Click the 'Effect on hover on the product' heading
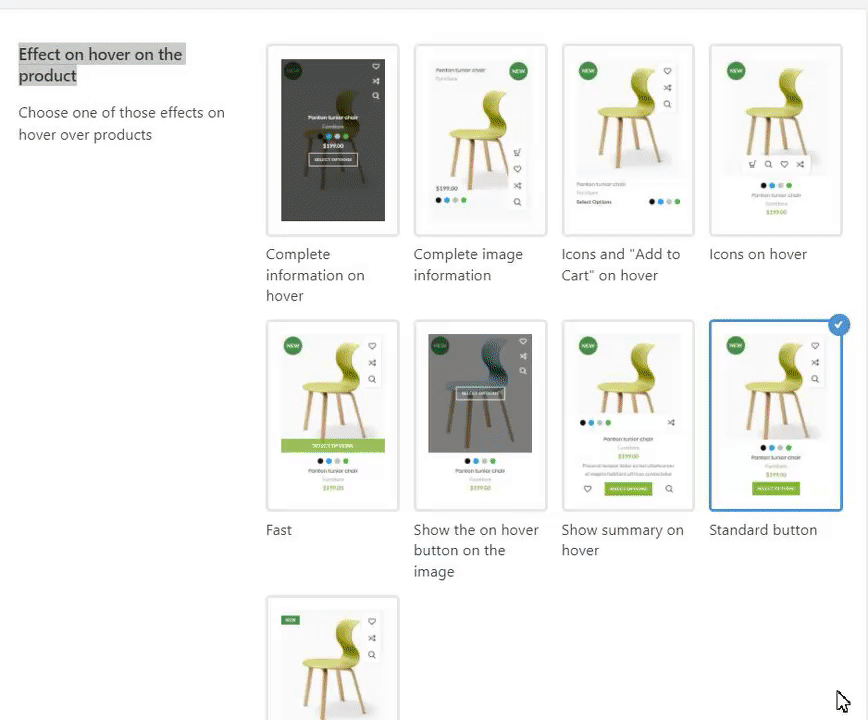868x720 pixels. 100,65
